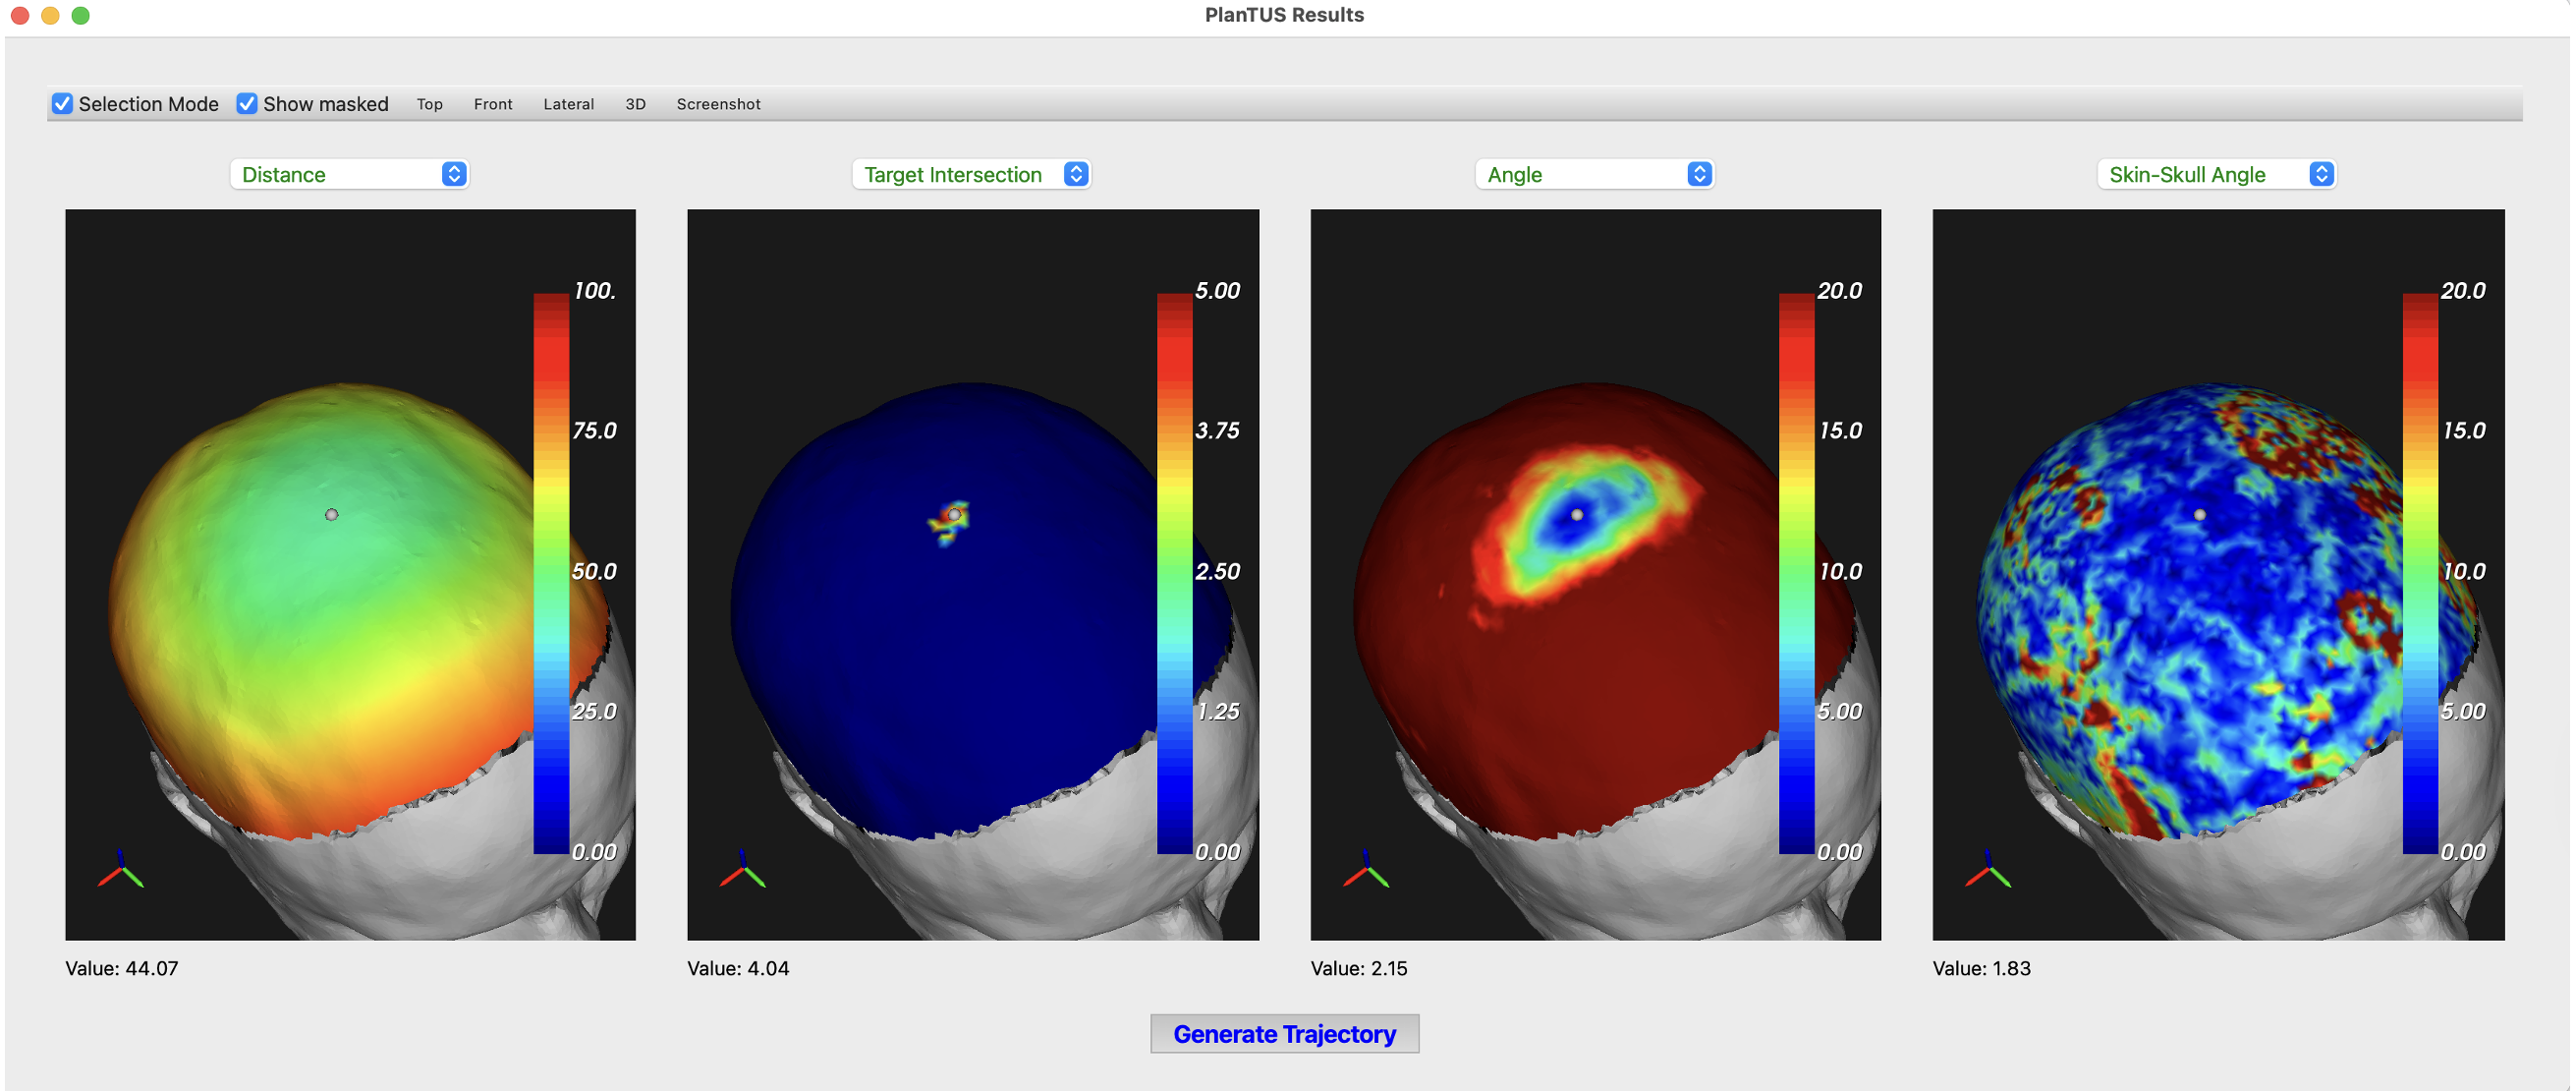The width and height of the screenshot is (2576, 1091).
Task: Click the marker dot on Target Intersection hotspot
Action: [x=955, y=515]
